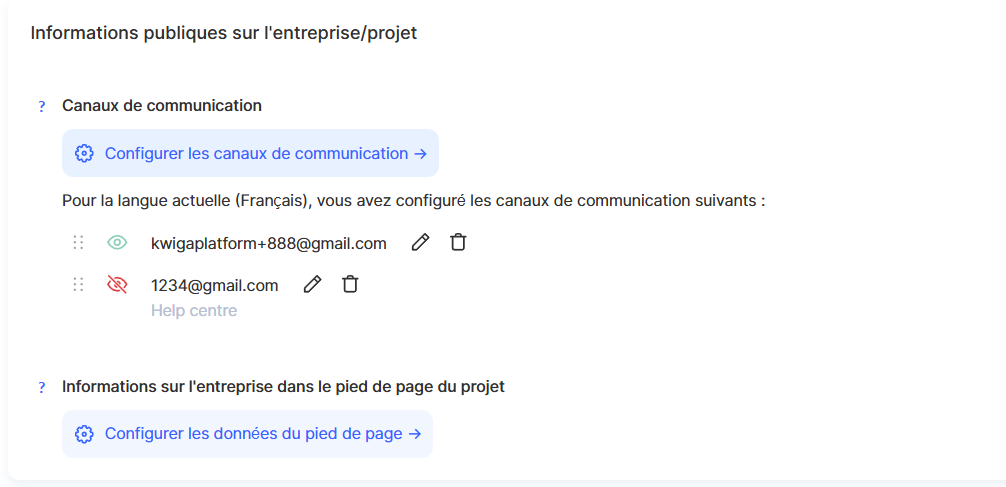Hide the kwigaplatform+888@gmail.com channel

pyautogui.click(x=117, y=242)
